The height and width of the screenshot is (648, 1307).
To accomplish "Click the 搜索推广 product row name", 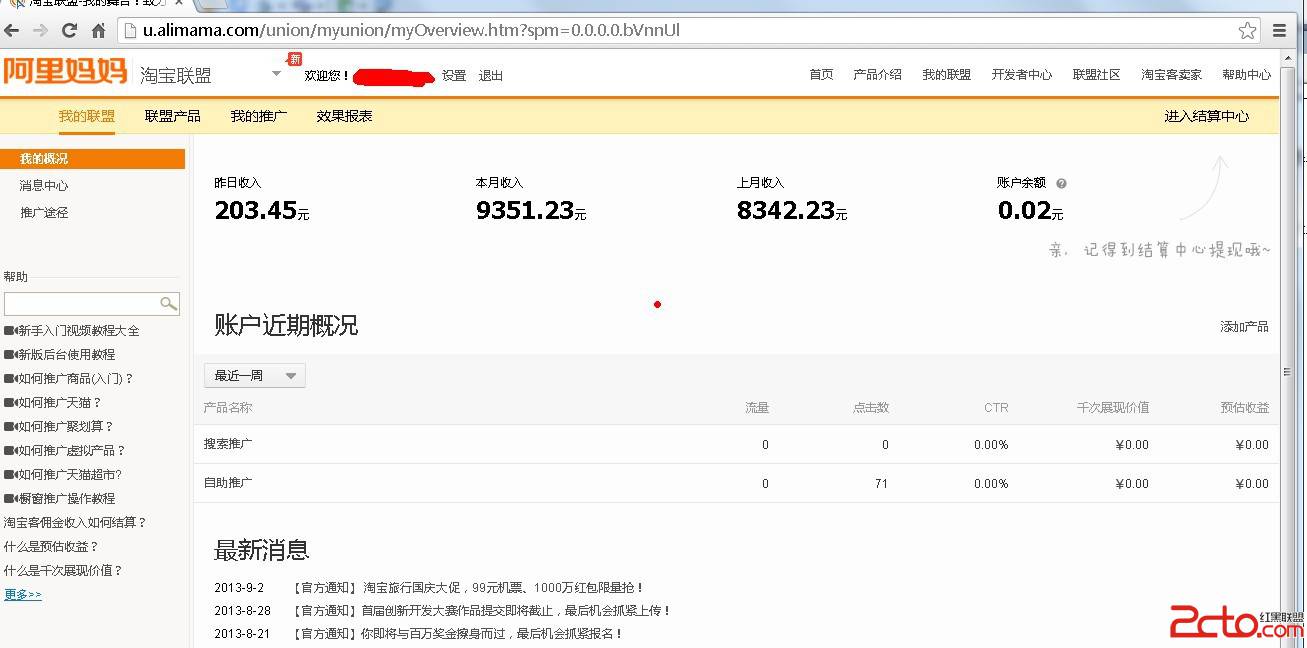I will 228,444.
